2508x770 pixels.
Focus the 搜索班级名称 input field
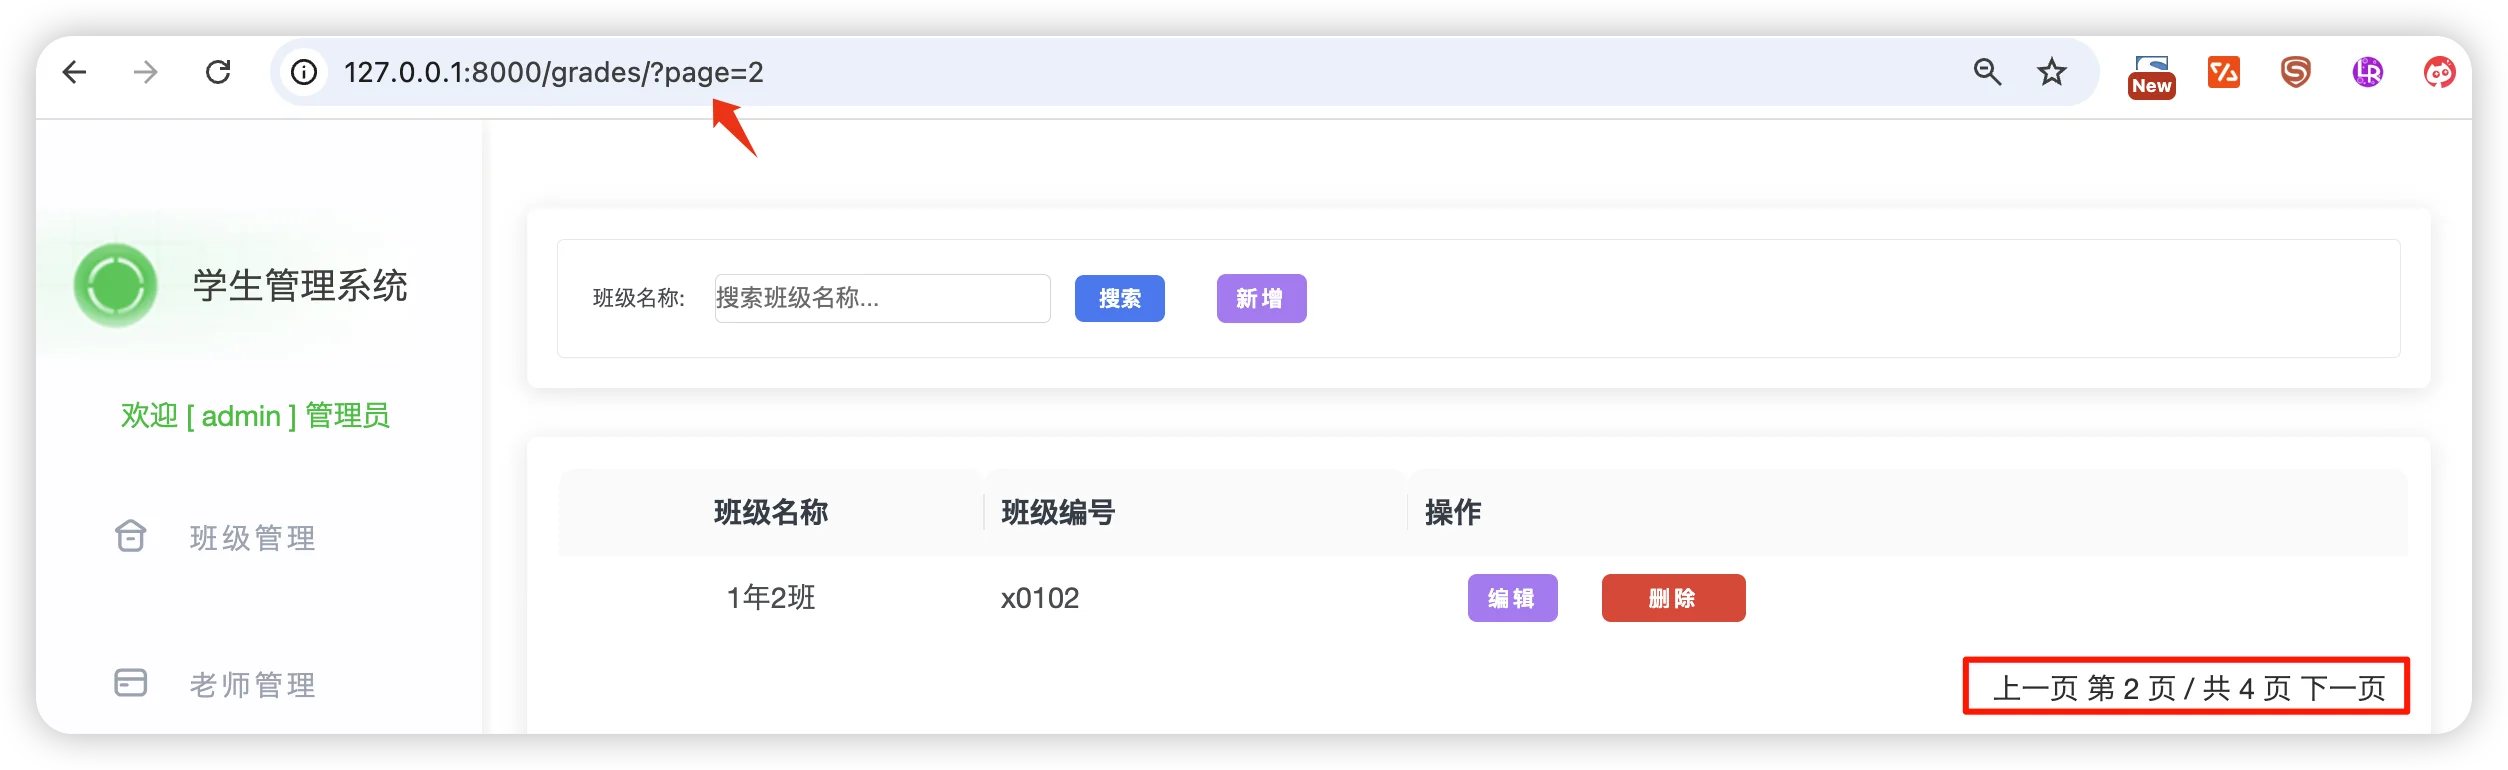883,298
